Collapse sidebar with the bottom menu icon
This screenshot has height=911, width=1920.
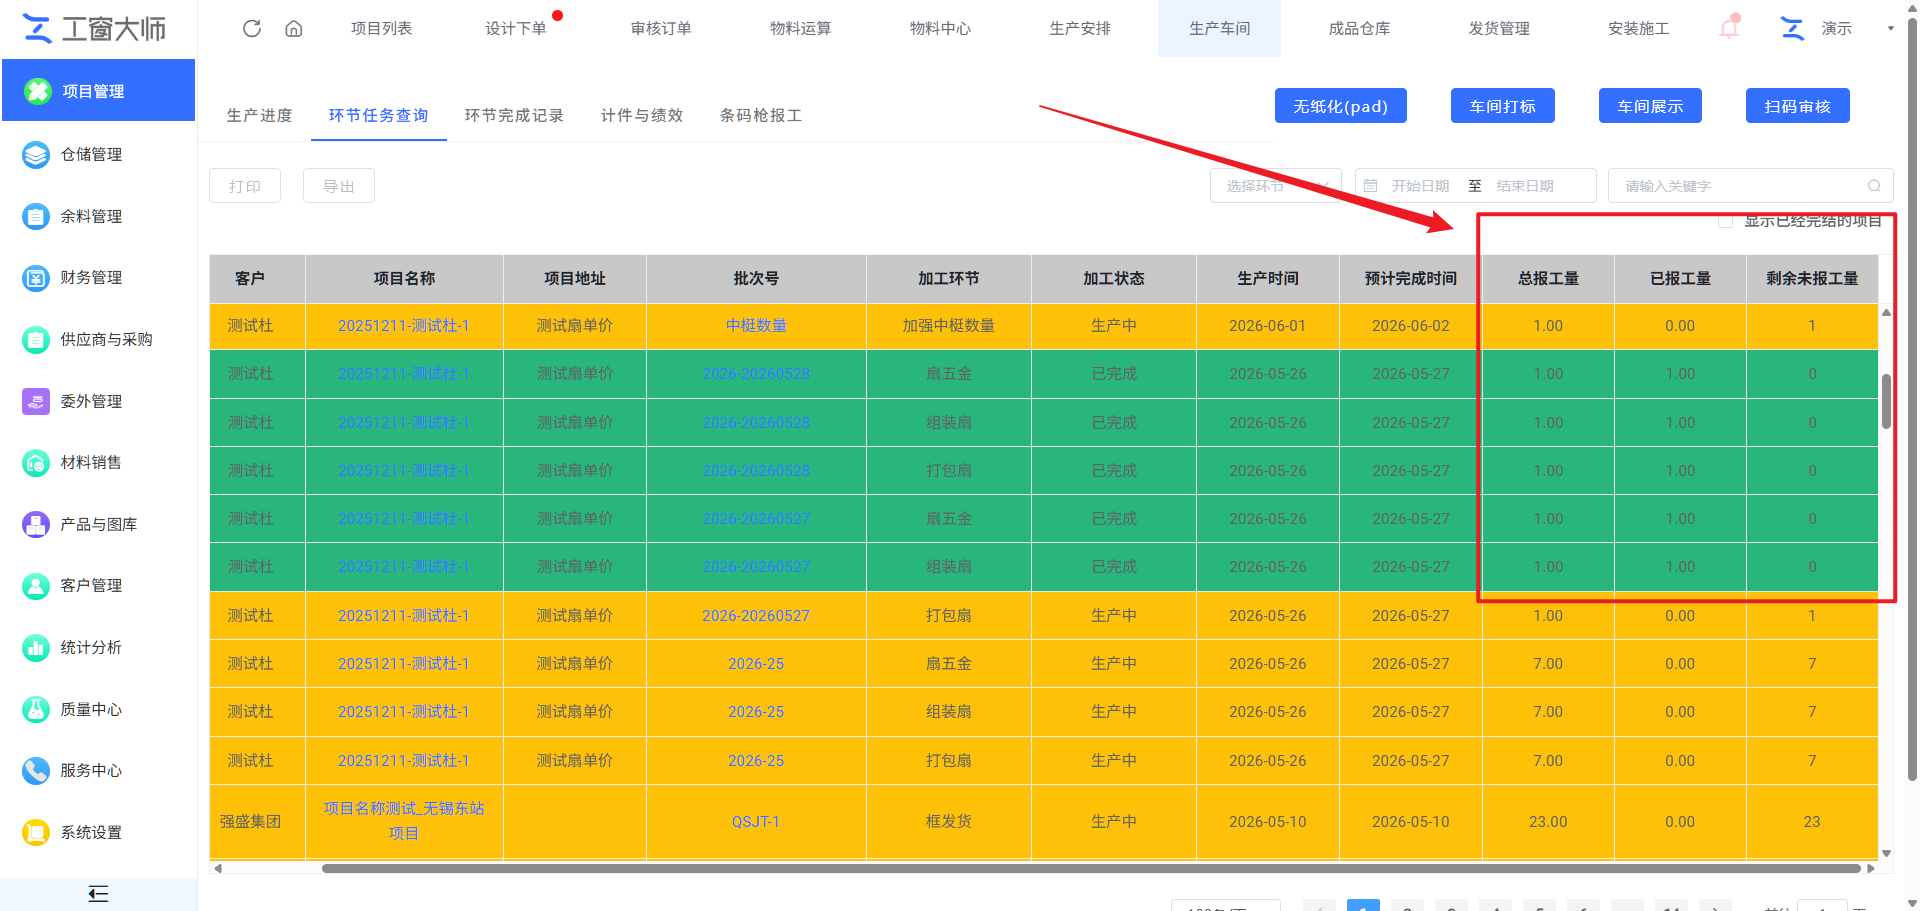coord(98,894)
